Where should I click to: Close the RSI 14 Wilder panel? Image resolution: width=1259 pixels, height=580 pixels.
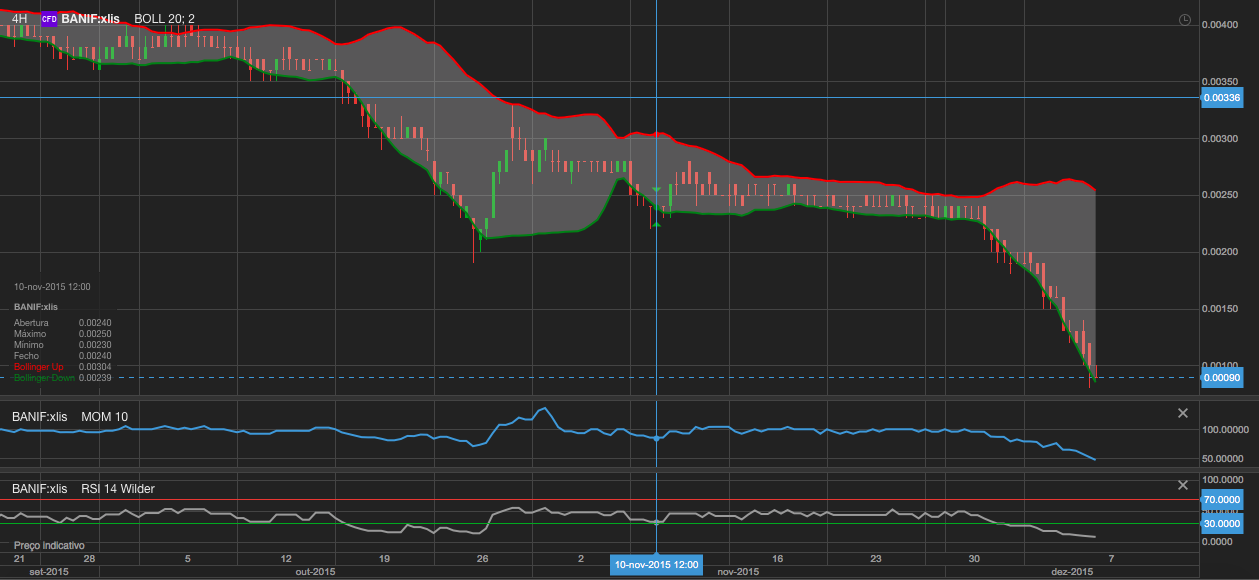[1183, 485]
